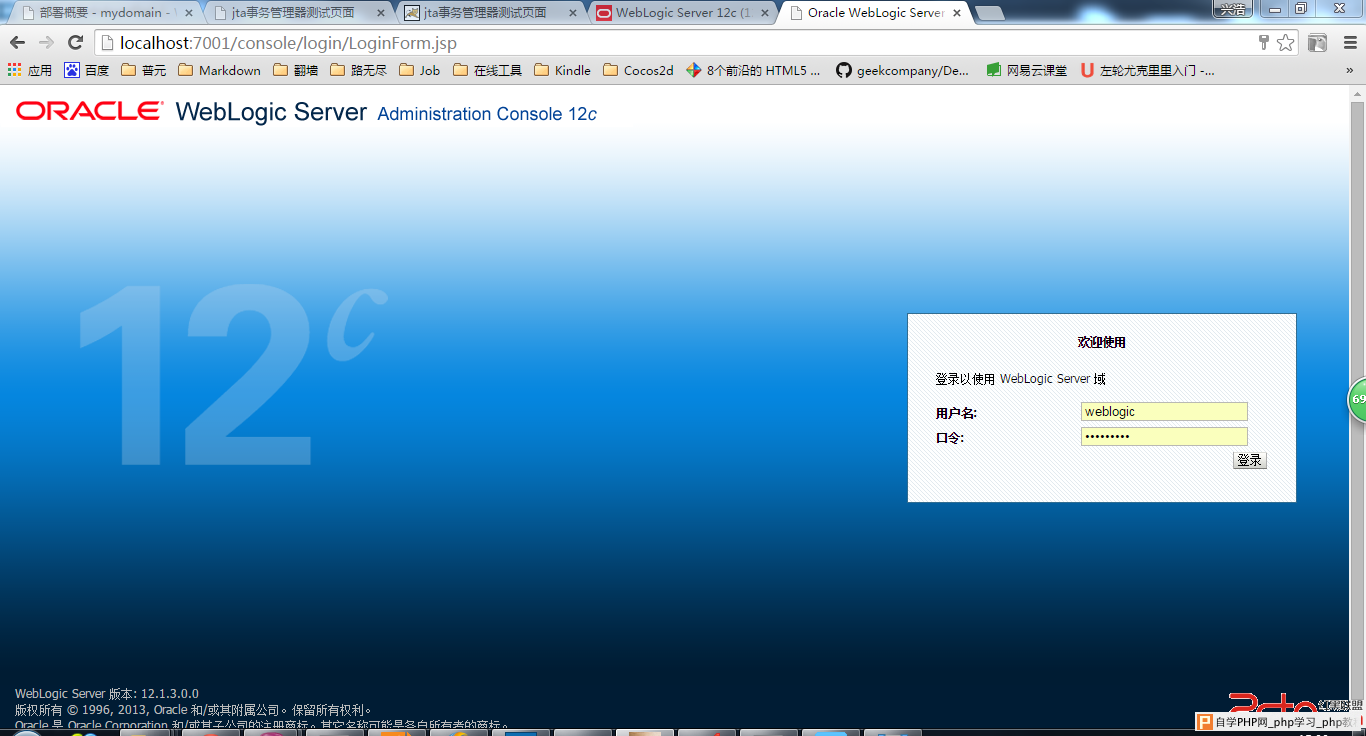Open the geekcompany GitHub bookmark
This screenshot has width=1366, height=736.
(903, 70)
